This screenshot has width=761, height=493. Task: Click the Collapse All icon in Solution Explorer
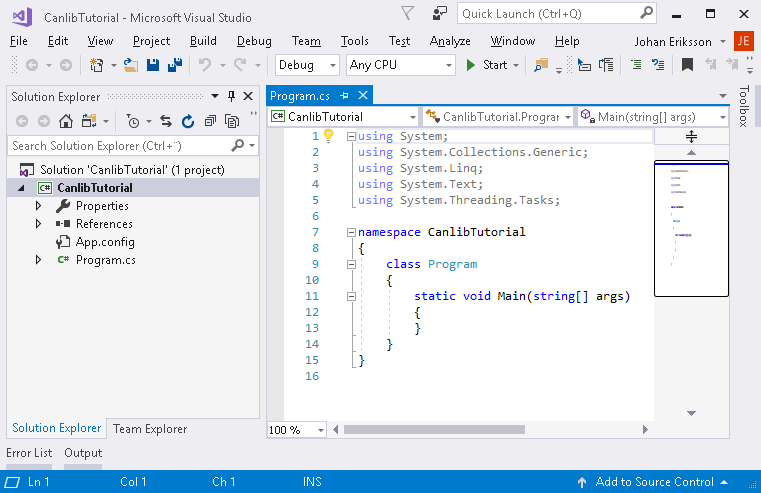(210, 121)
